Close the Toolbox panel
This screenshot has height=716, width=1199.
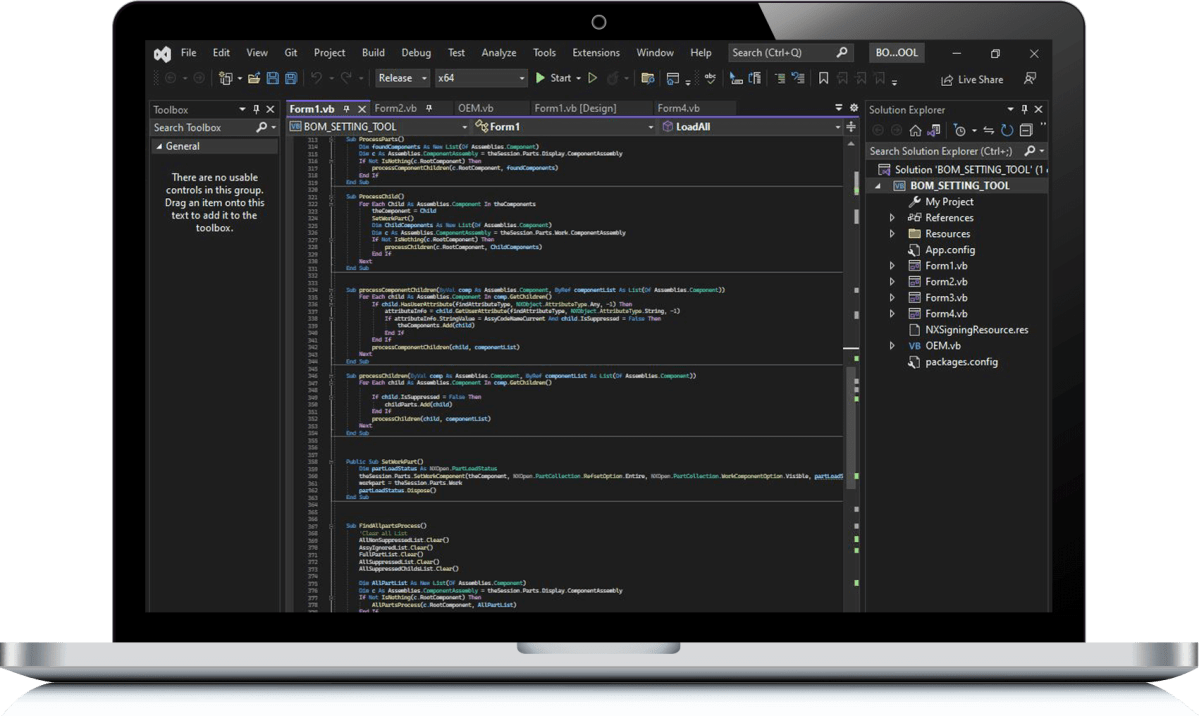[270, 109]
